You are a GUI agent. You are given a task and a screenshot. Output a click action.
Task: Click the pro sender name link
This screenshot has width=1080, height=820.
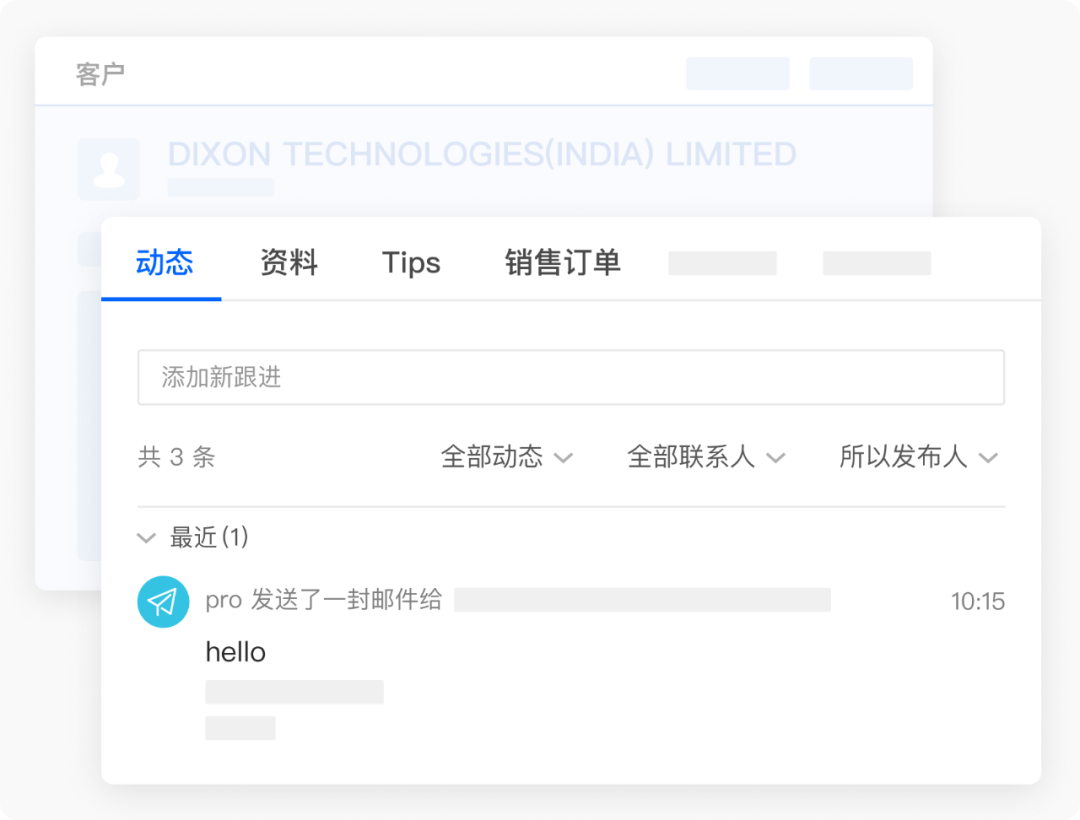click(x=221, y=601)
